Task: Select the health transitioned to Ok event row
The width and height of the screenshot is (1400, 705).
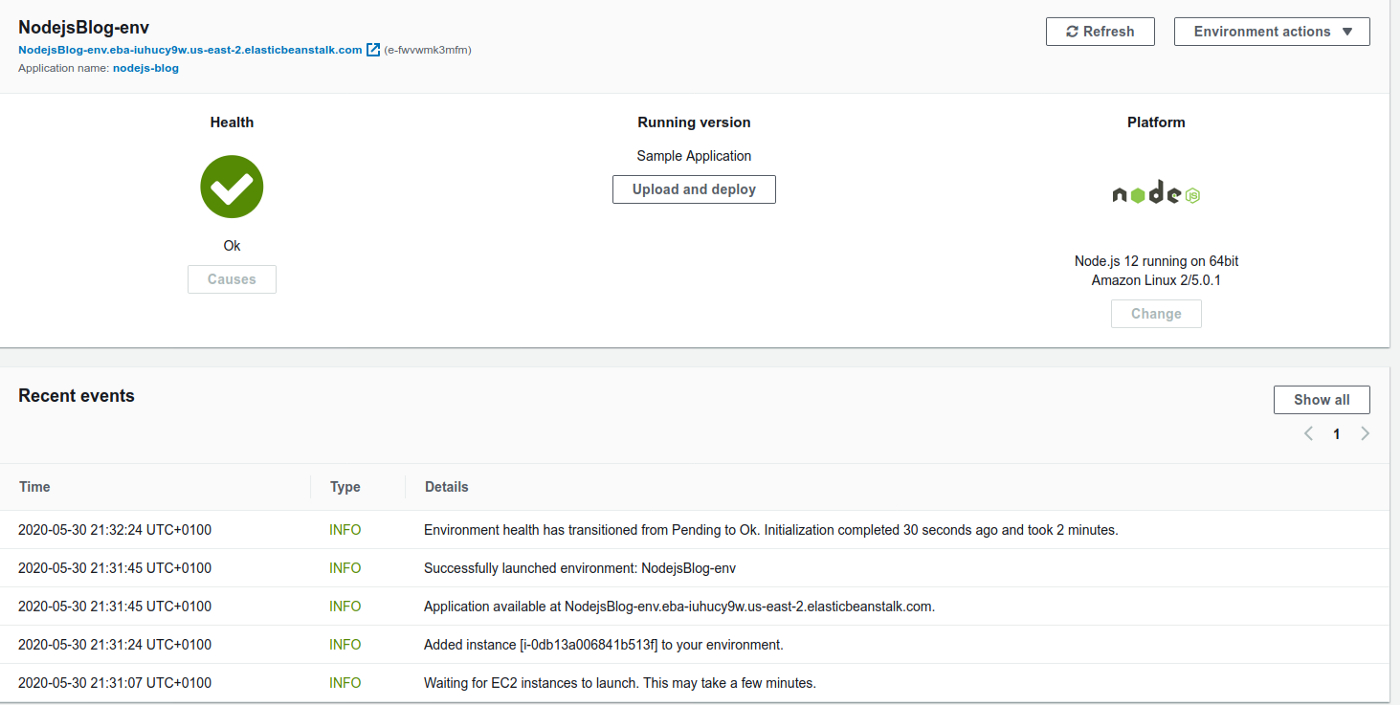Action: pyautogui.click(x=770, y=530)
